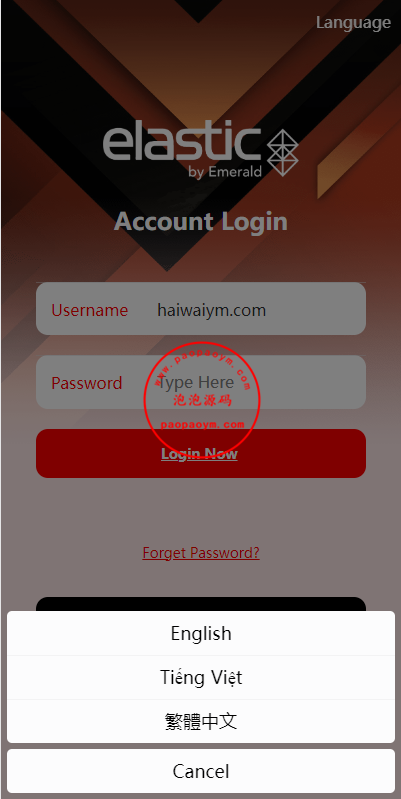This screenshot has height=799, width=401.
Task: Click the red Login Now button
Action: (x=201, y=454)
